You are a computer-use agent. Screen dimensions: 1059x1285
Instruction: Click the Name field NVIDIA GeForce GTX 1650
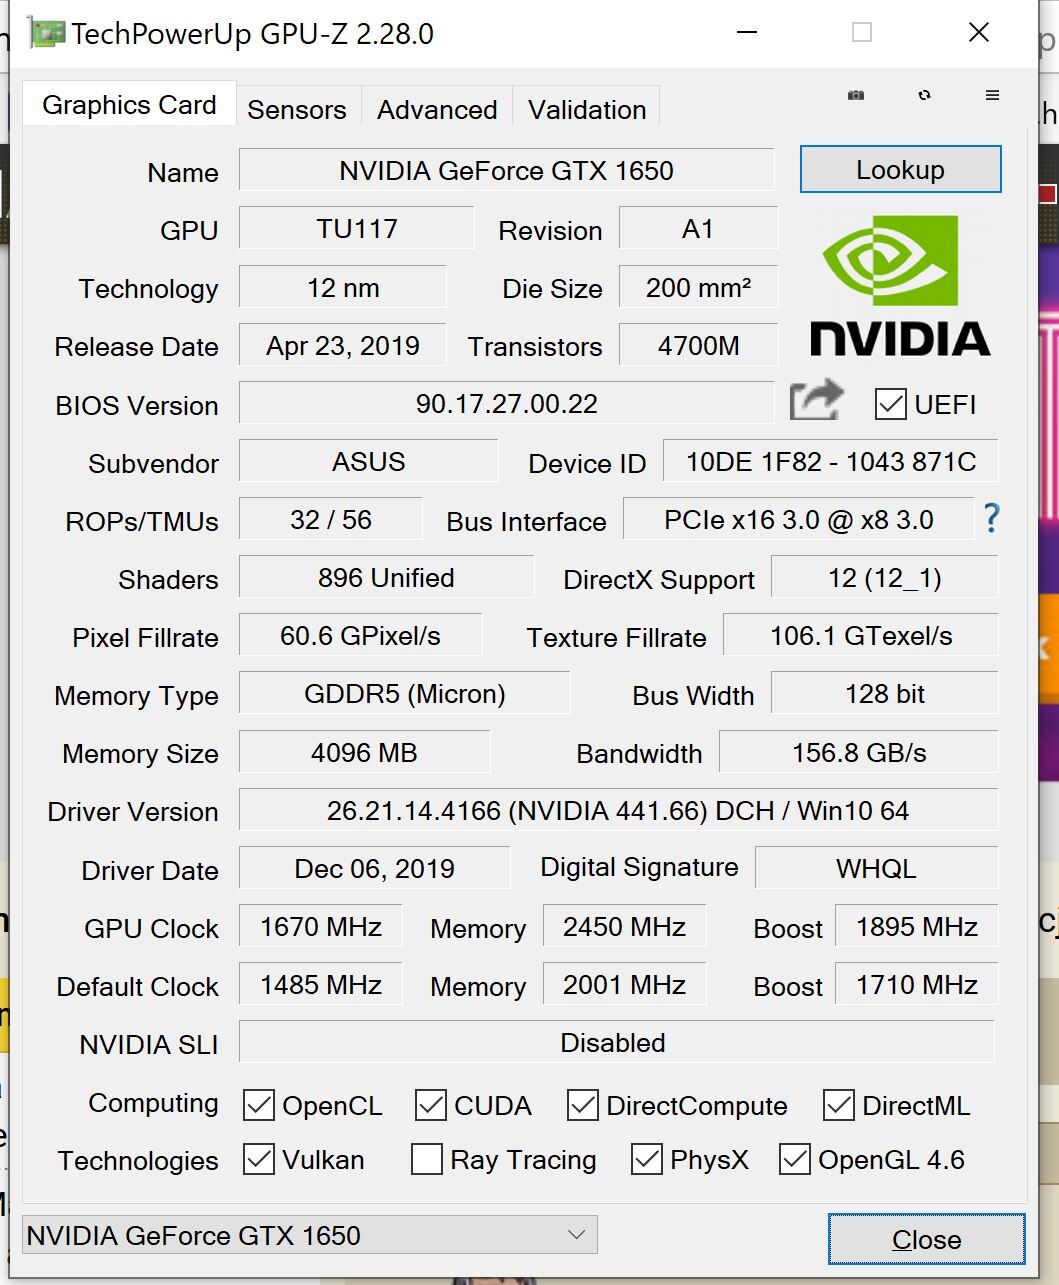pos(506,170)
